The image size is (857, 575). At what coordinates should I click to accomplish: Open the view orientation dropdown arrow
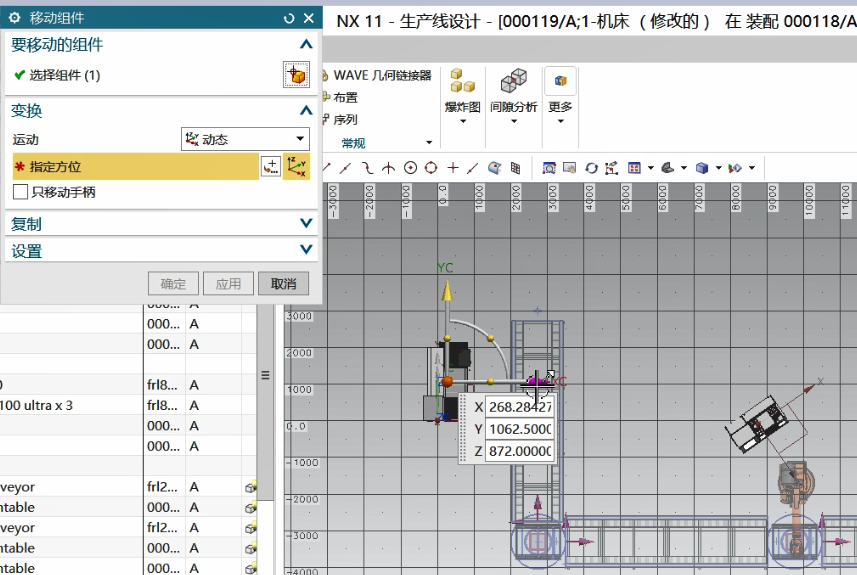pos(684,168)
